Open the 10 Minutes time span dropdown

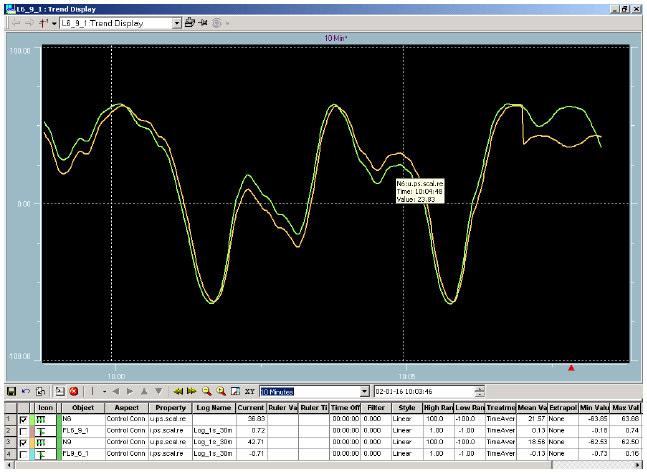pyautogui.click(x=364, y=391)
